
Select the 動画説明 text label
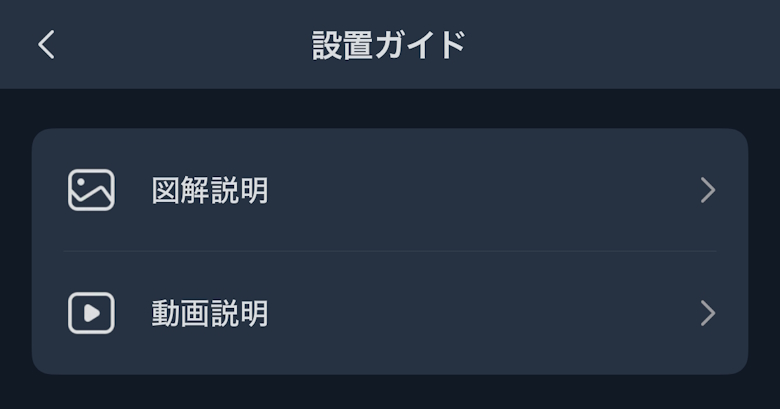210,314
